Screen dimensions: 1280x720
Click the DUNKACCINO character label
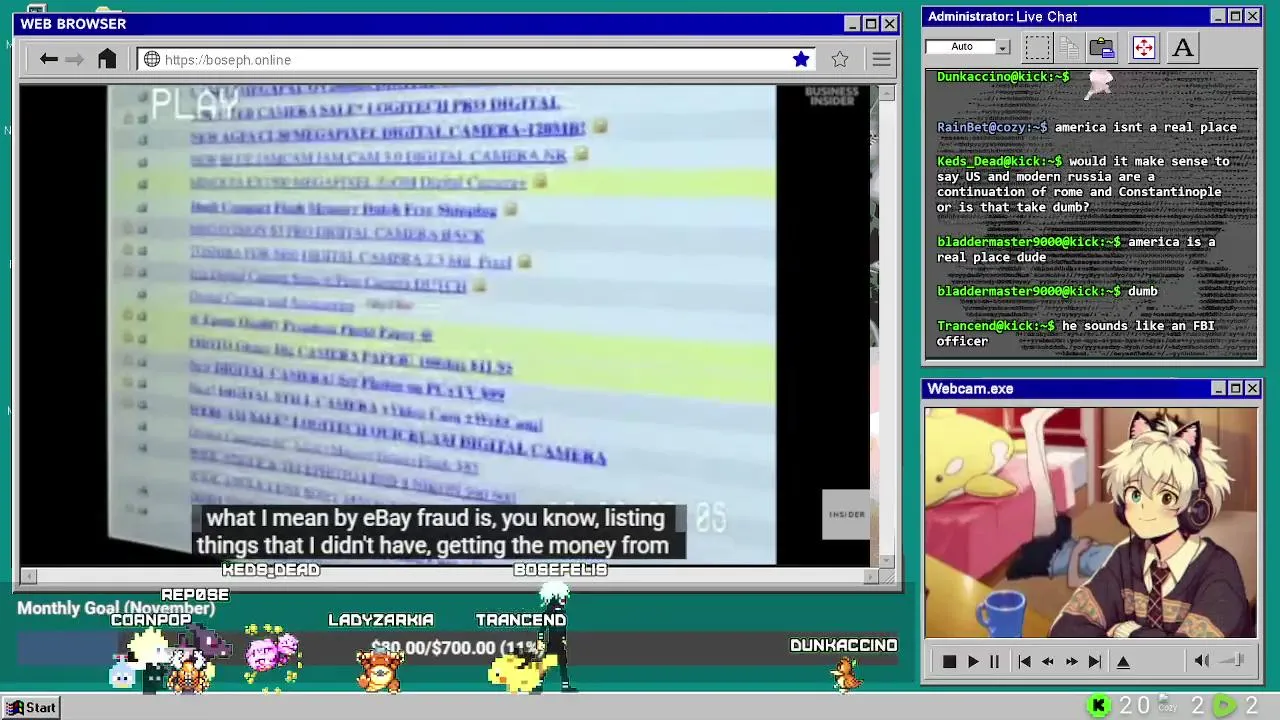[844, 645]
